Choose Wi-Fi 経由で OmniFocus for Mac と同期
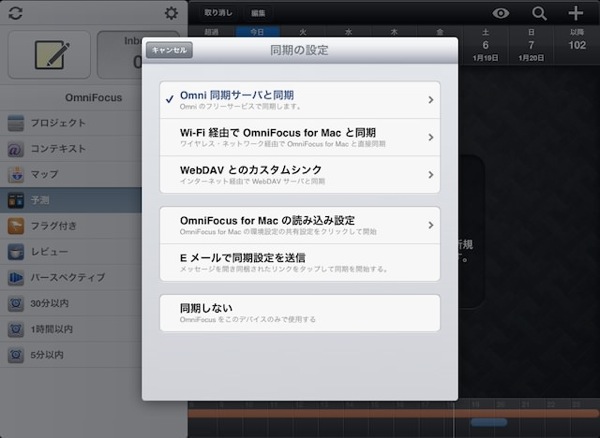The image size is (600, 438). 300,137
